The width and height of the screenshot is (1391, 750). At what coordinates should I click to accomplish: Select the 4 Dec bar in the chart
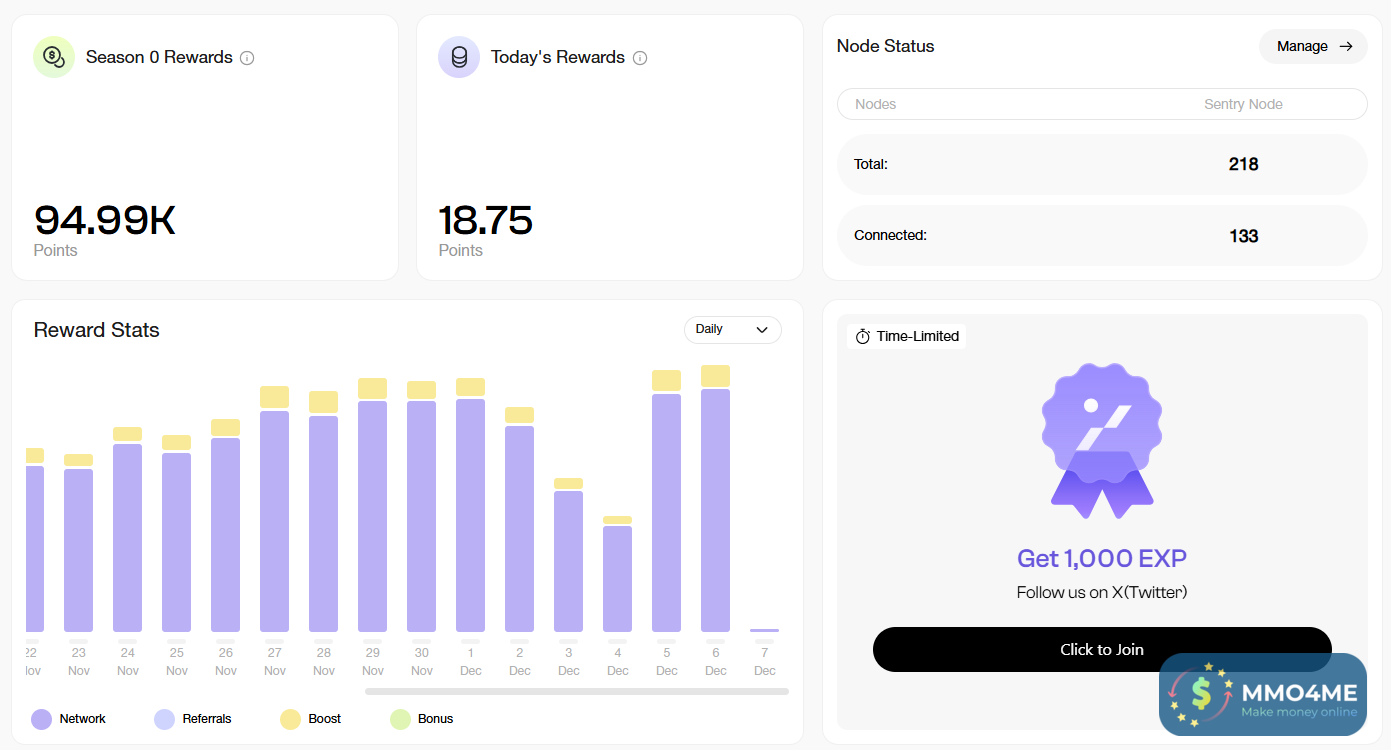click(x=617, y=574)
